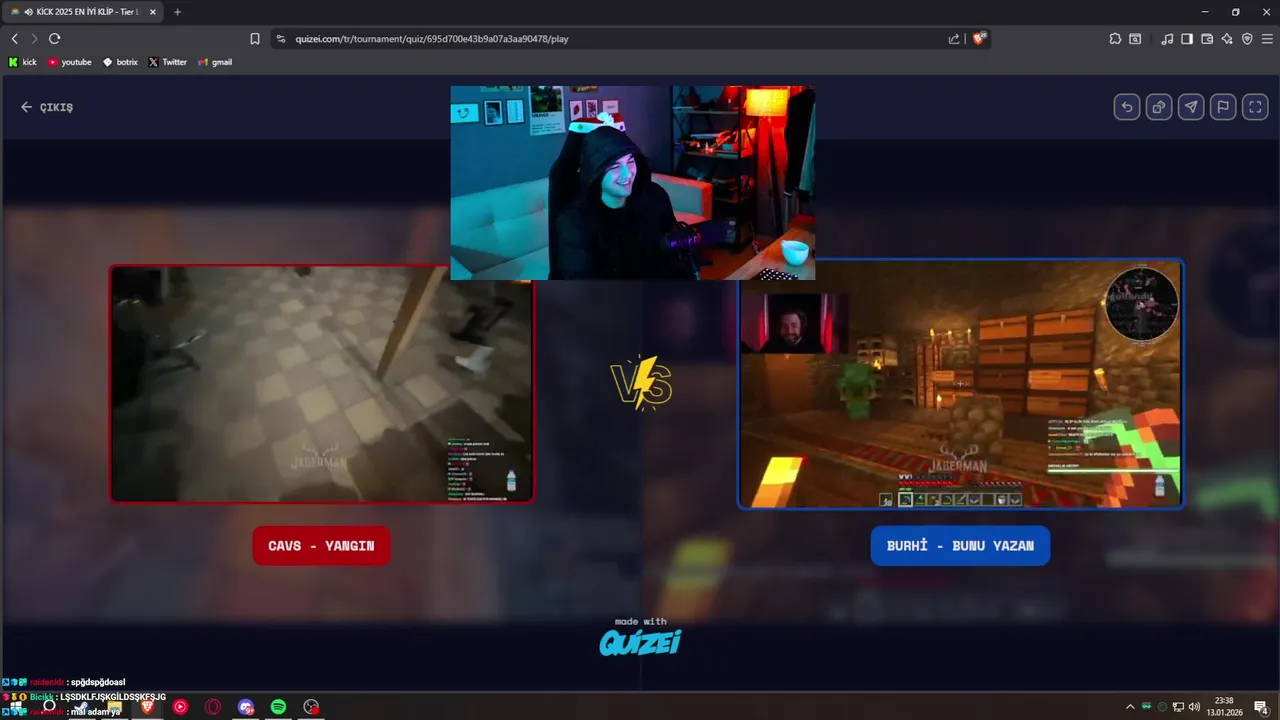The height and width of the screenshot is (720, 1280).
Task: Open the Twitter bookmark
Action: (x=167, y=62)
